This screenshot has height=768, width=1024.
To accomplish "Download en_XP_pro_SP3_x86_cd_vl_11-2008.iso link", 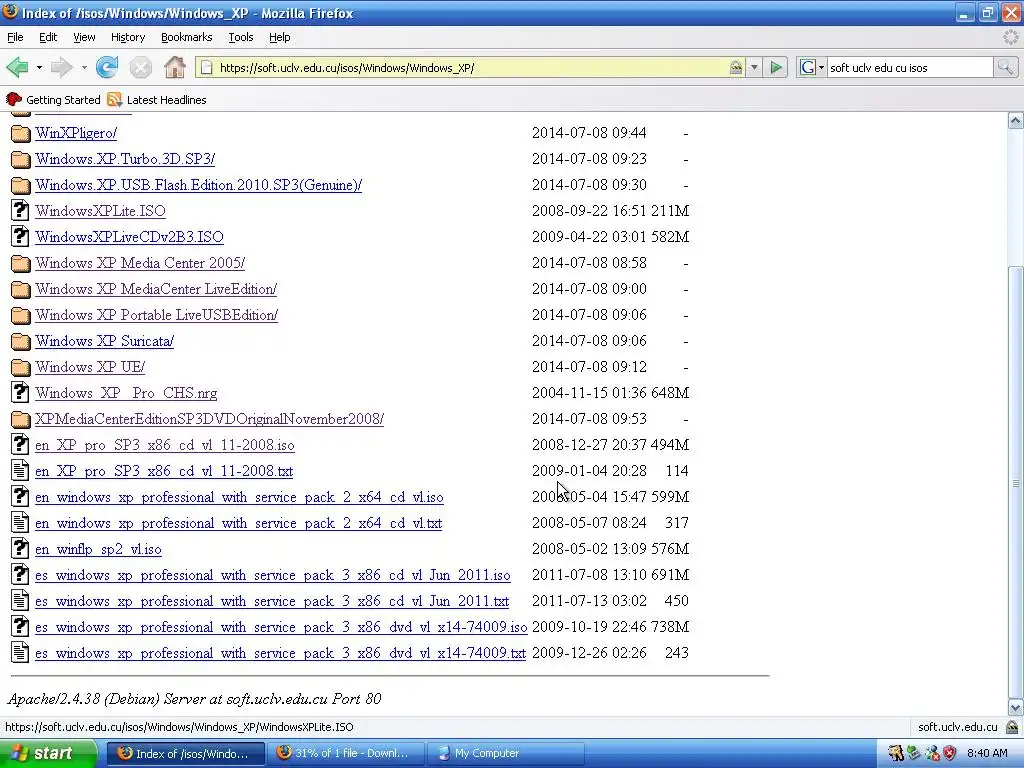I will [x=165, y=445].
